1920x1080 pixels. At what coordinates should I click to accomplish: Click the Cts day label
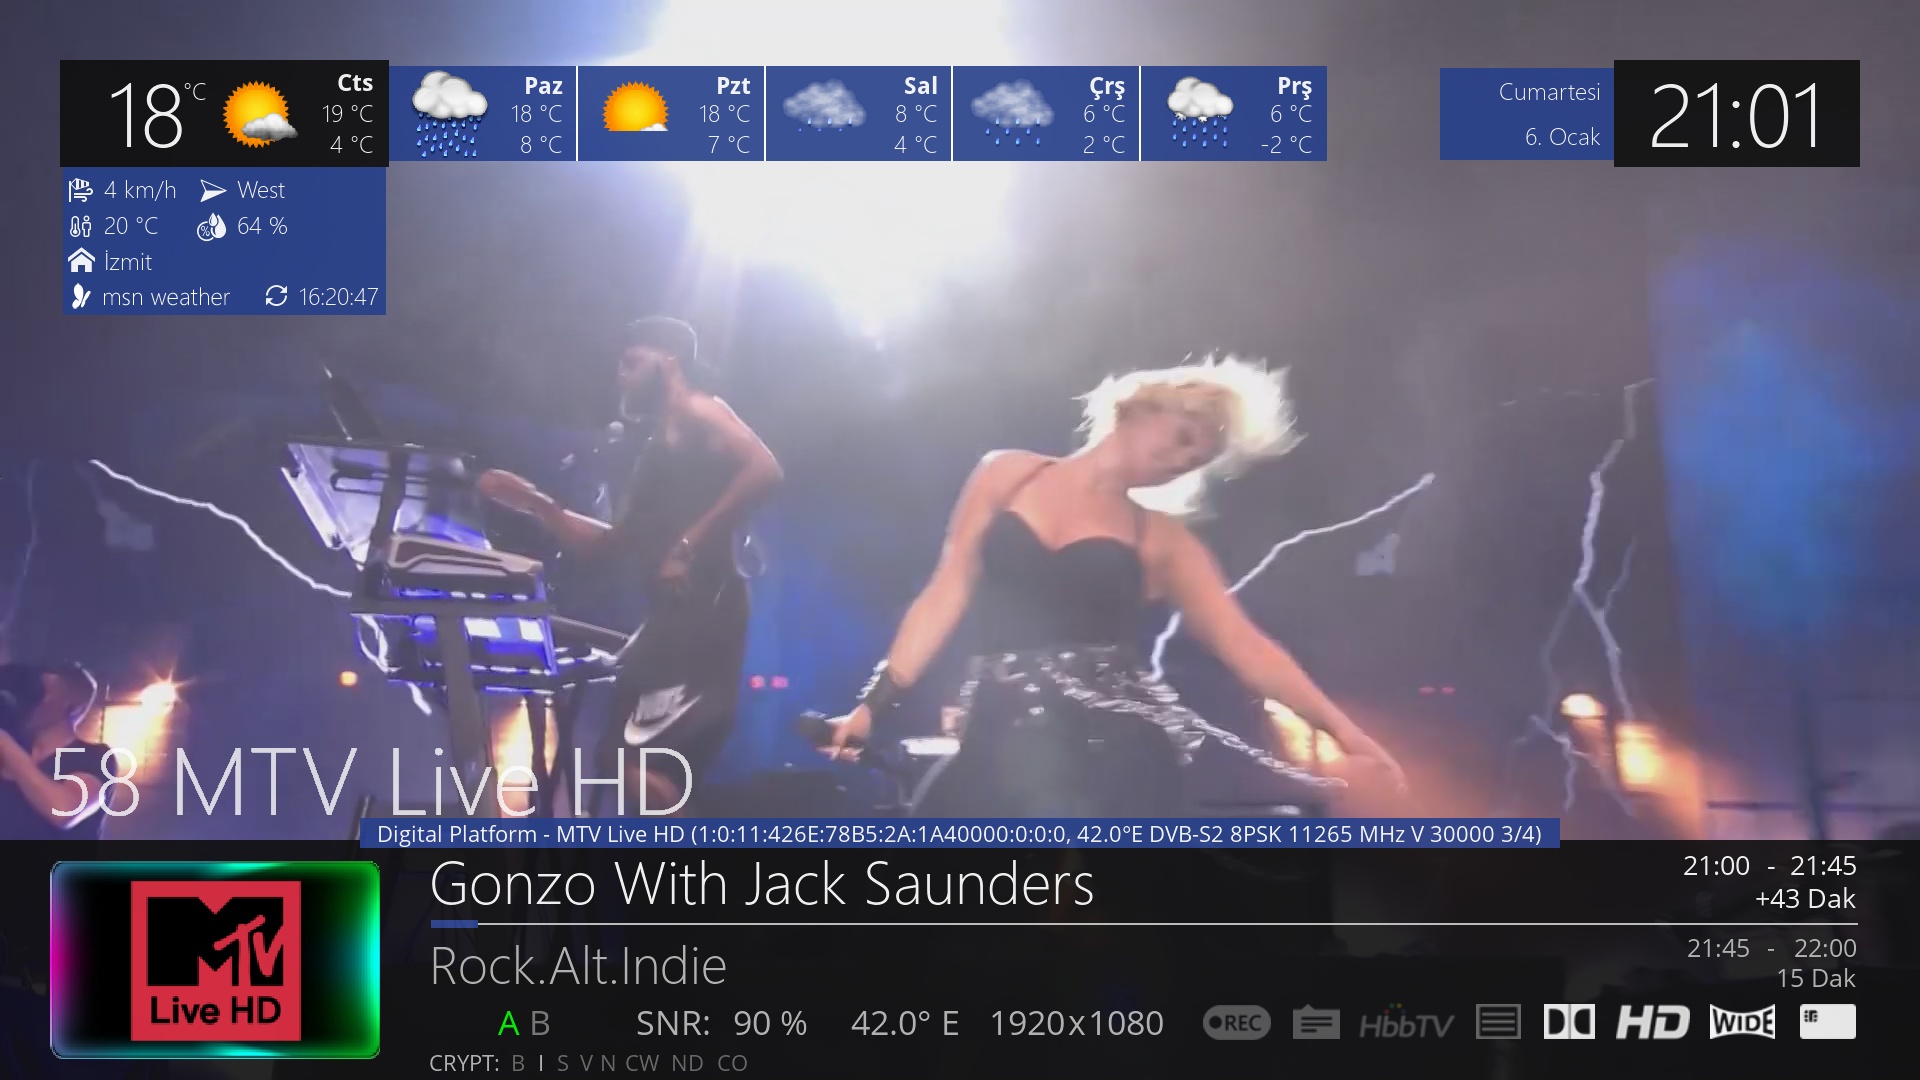coord(355,83)
